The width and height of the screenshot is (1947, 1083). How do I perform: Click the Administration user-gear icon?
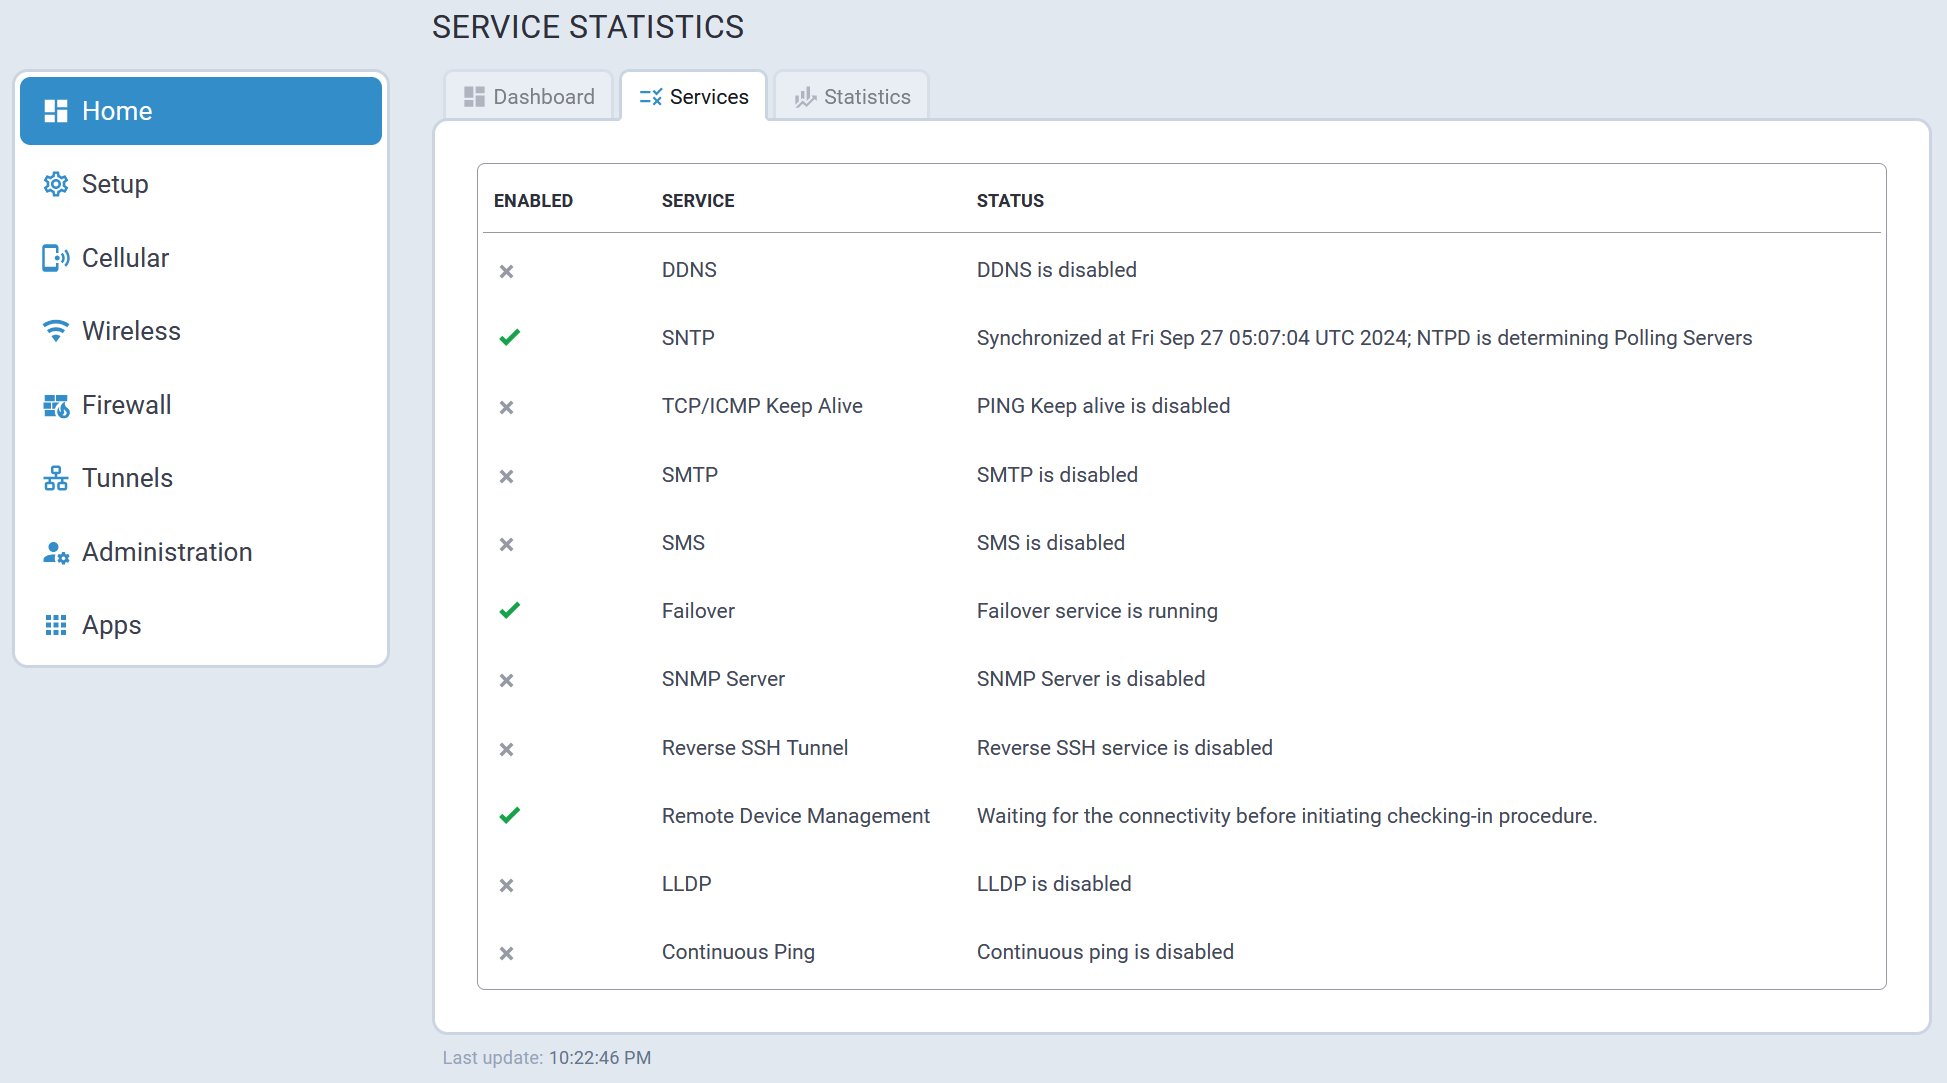click(x=56, y=552)
